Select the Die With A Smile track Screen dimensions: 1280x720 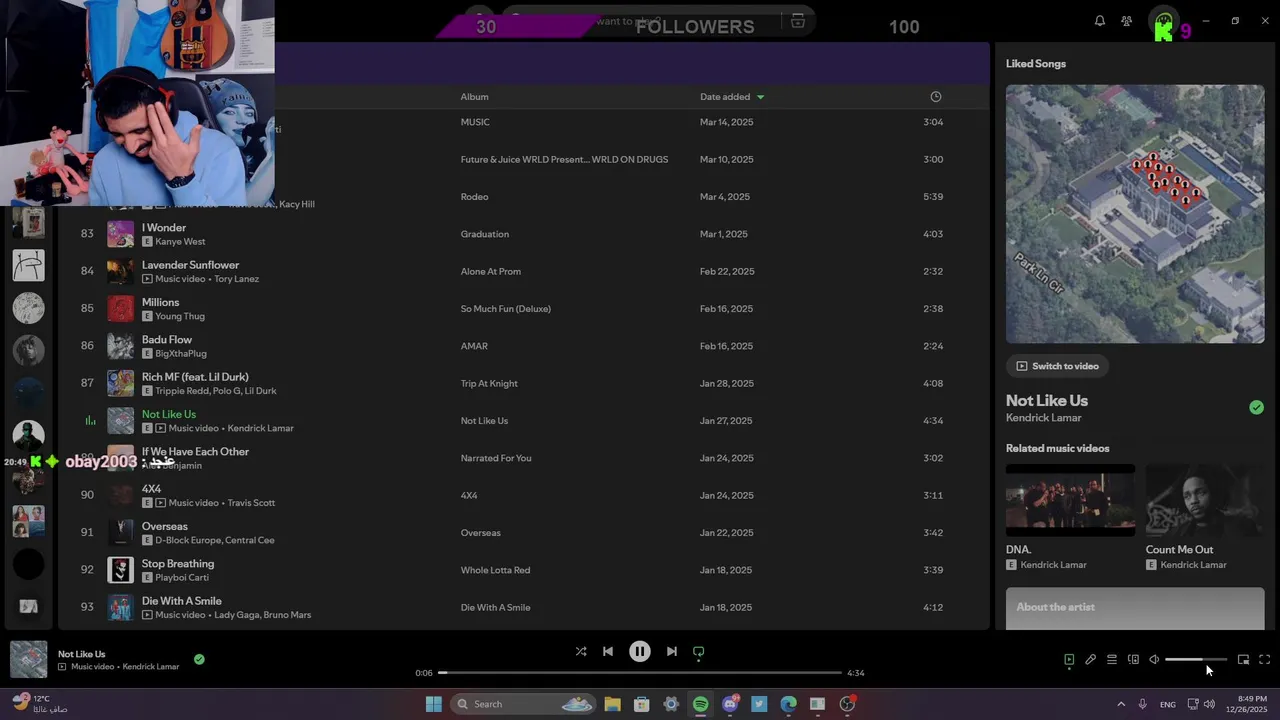[x=524, y=607]
